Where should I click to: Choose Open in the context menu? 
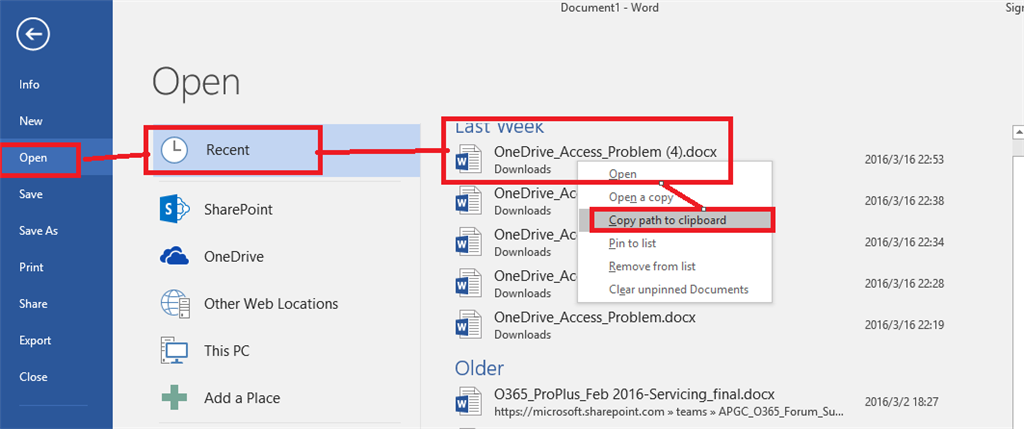(x=675, y=174)
